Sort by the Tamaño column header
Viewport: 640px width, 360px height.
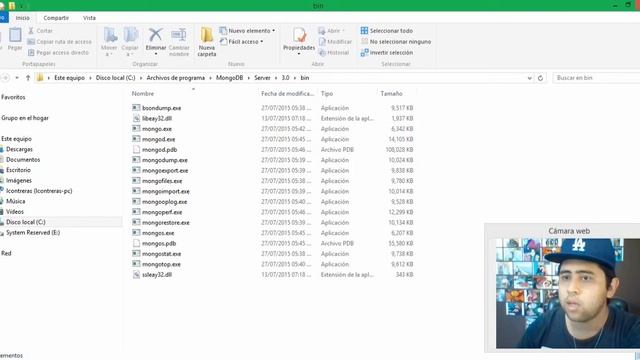(x=391, y=93)
